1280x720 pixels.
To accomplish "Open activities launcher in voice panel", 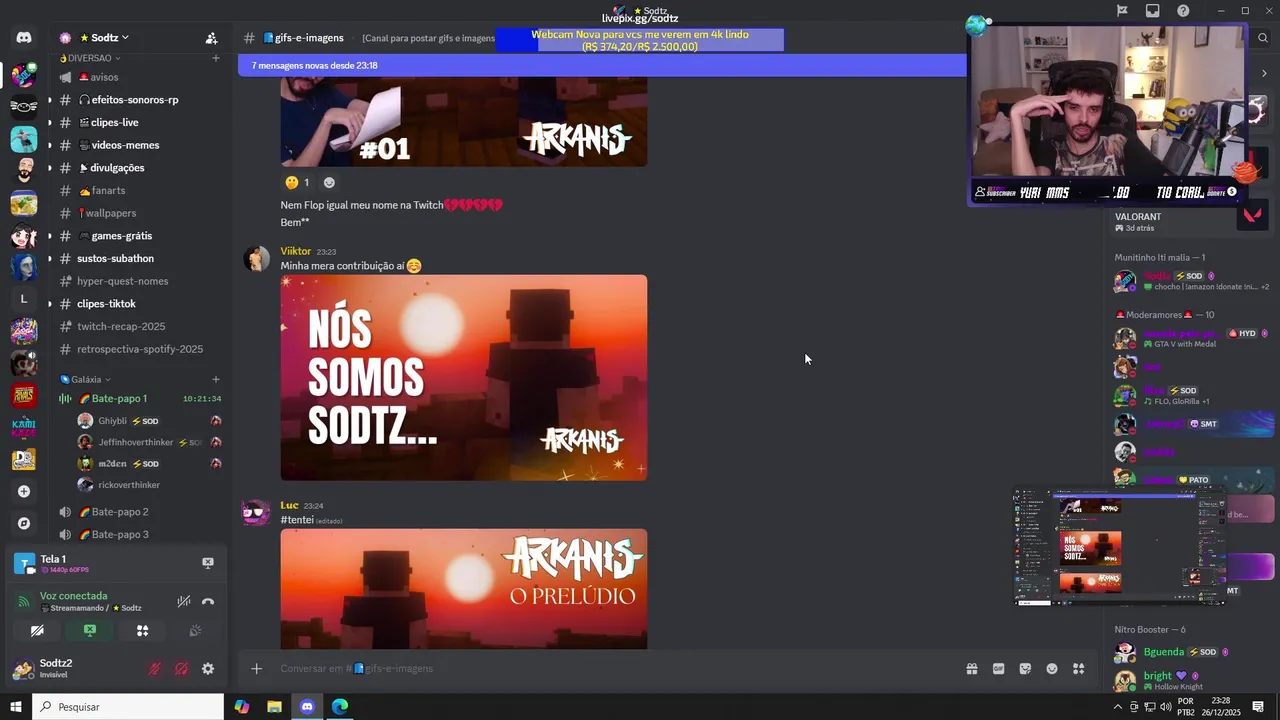I will click(x=142, y=631).
